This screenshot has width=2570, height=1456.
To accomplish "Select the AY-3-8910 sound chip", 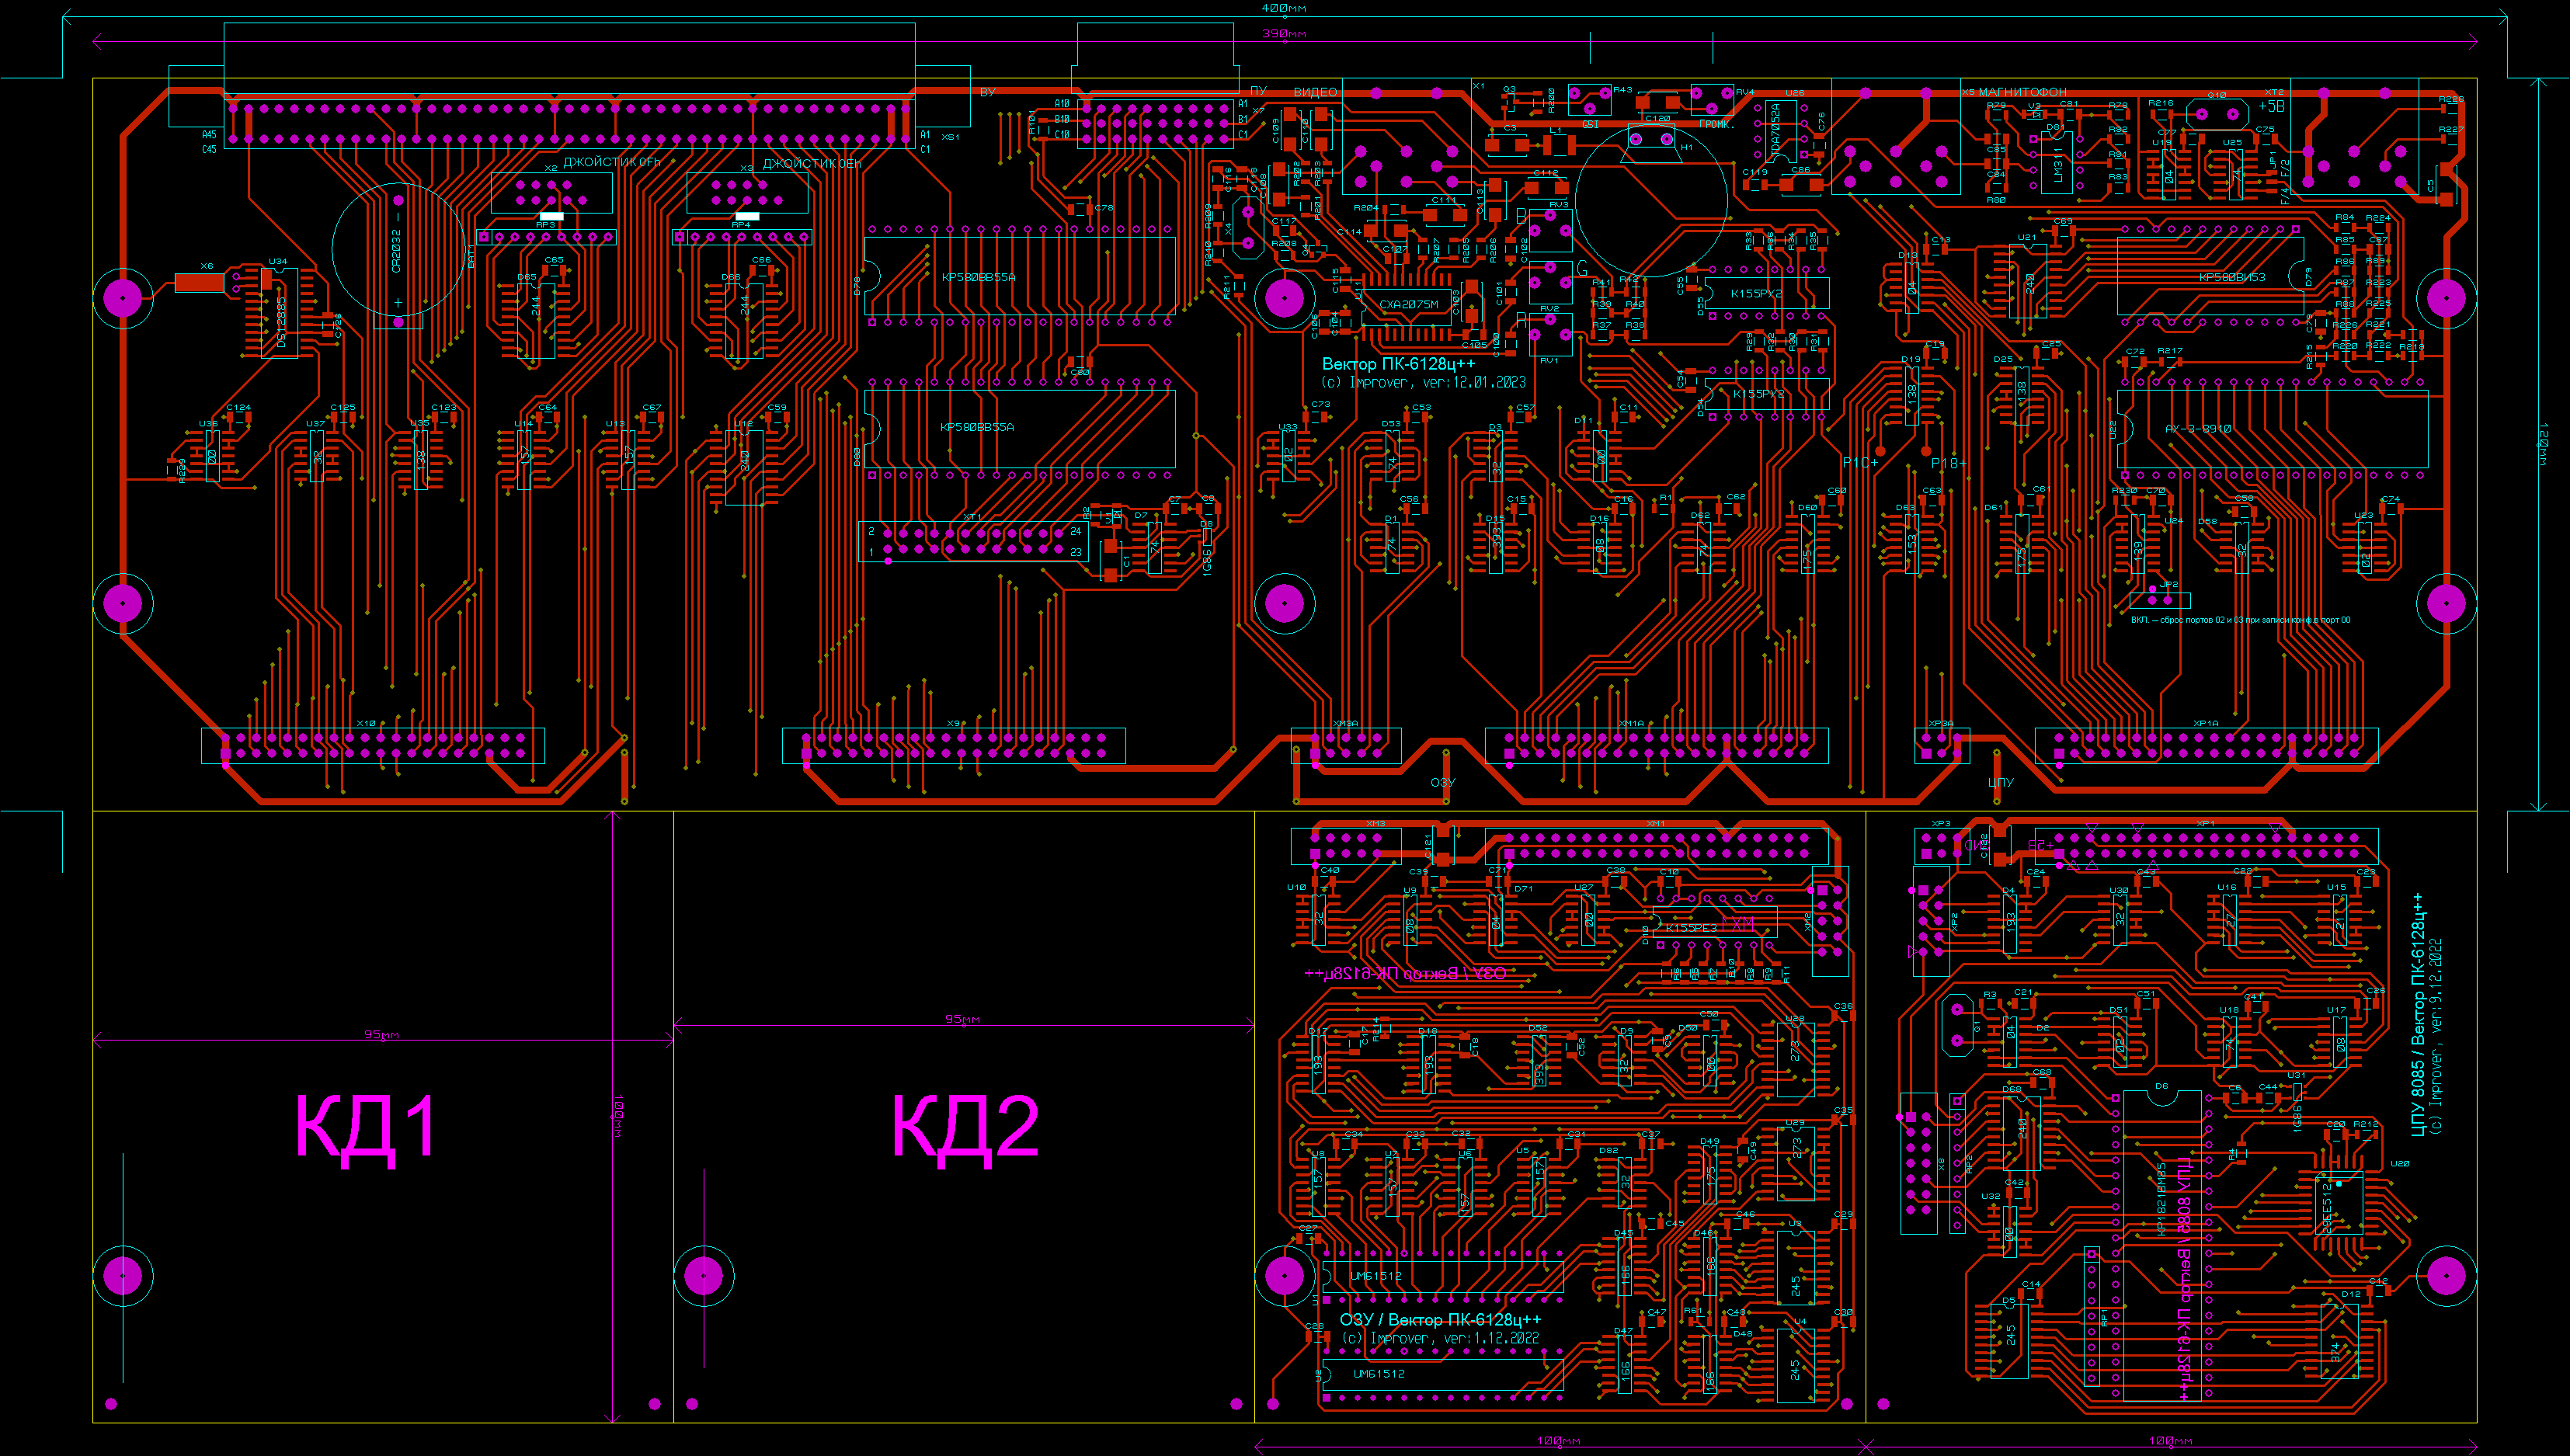I will pos(2197,428).
